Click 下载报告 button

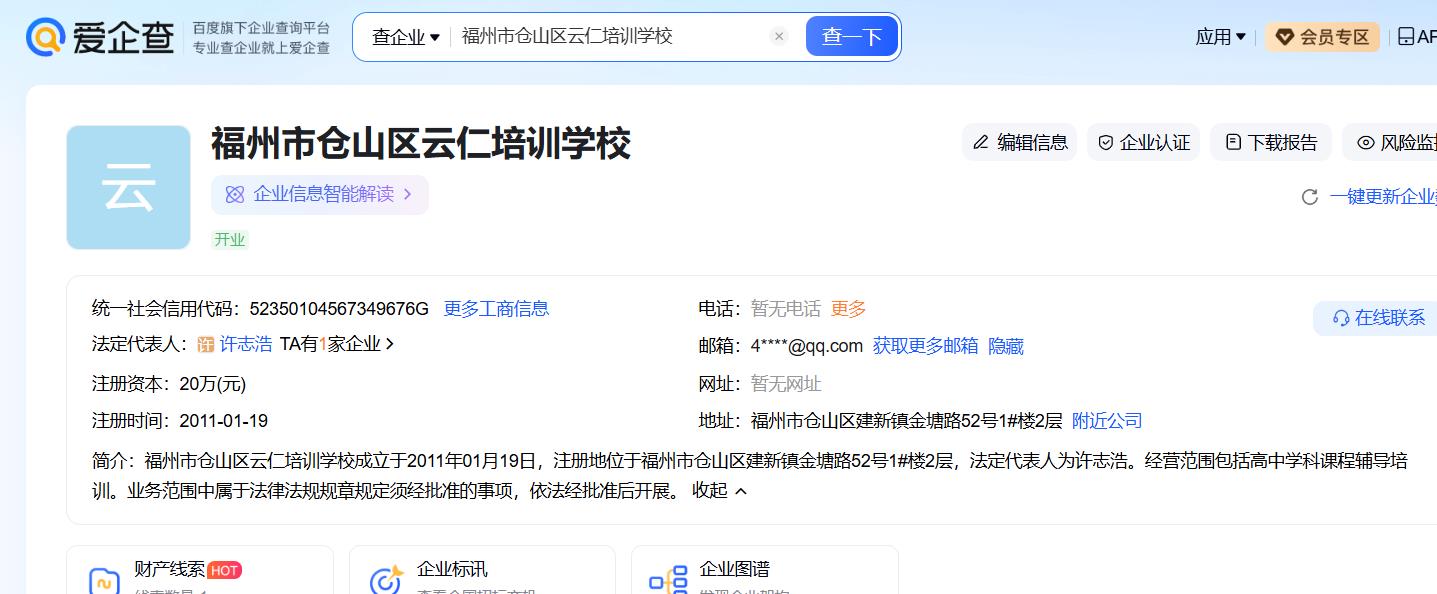(1271, 143)
